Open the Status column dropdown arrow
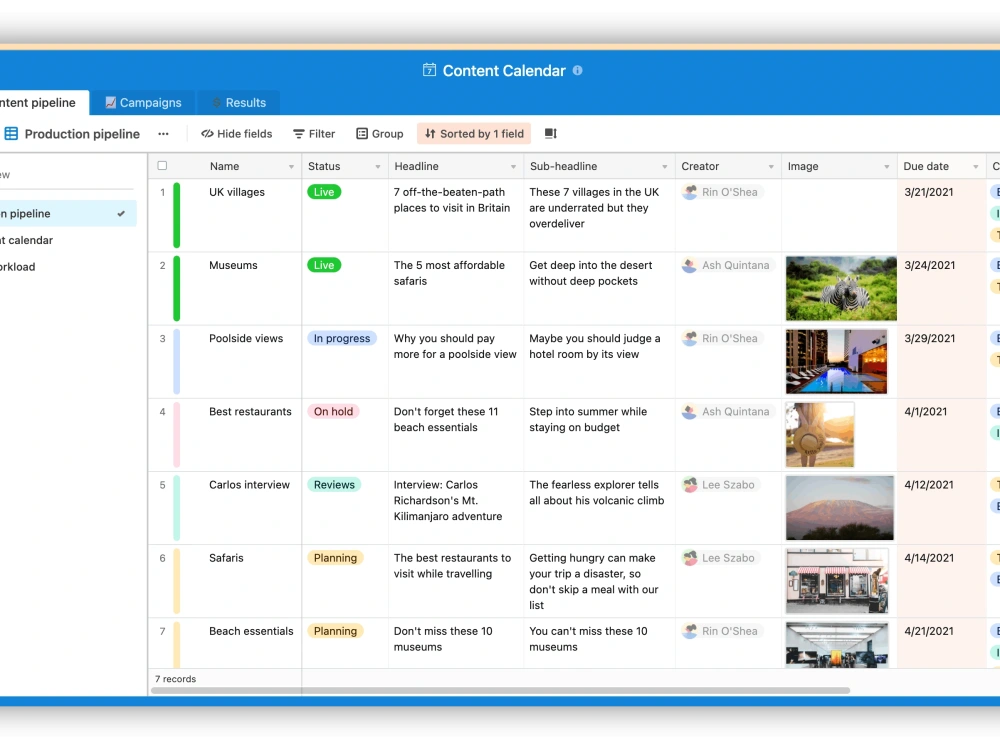 378,167
